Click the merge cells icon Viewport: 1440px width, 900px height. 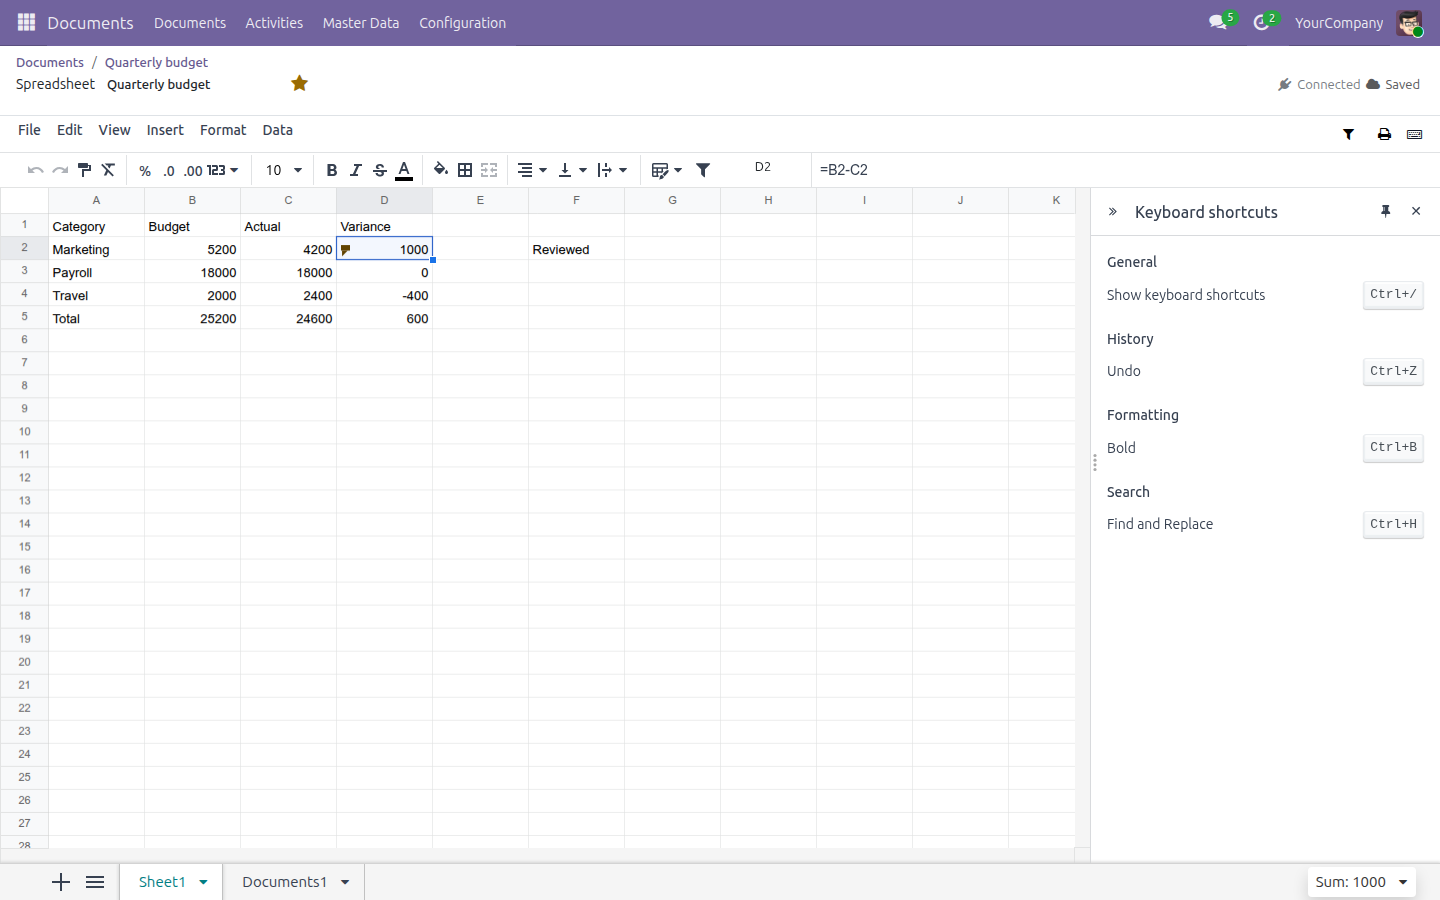(x=489, y=170)
